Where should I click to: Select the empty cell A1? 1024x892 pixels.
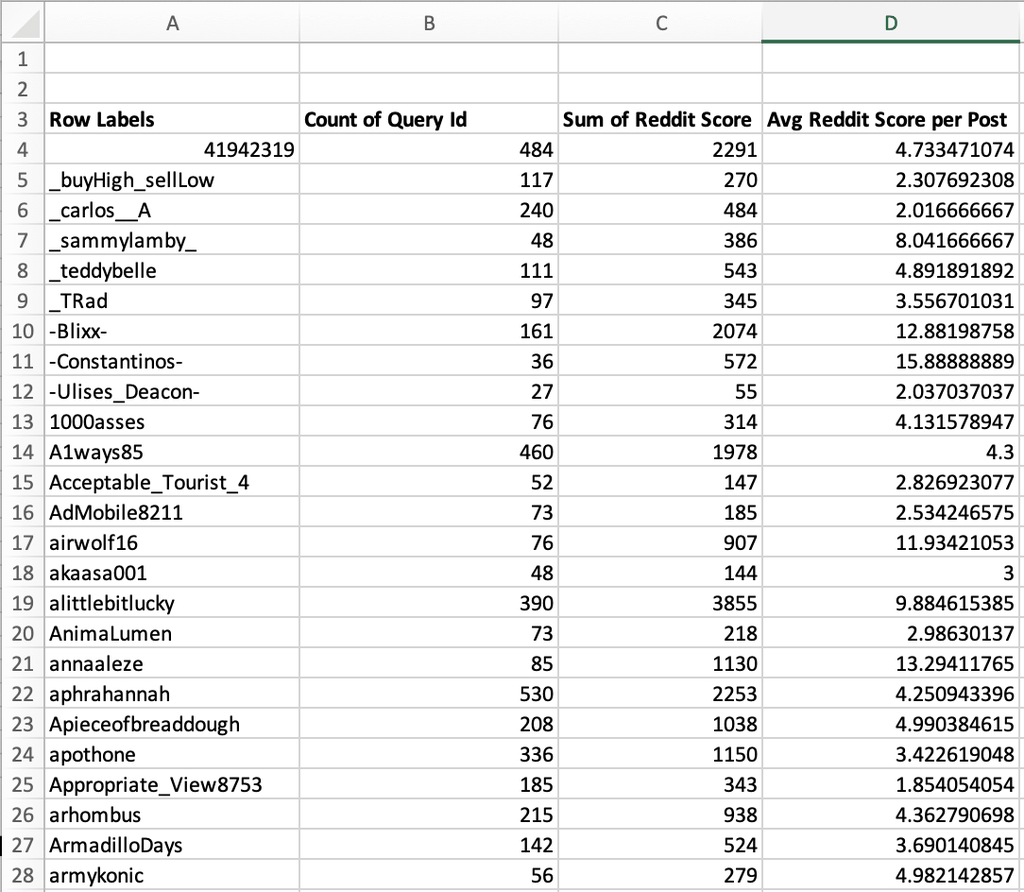(x=172, y=57)
